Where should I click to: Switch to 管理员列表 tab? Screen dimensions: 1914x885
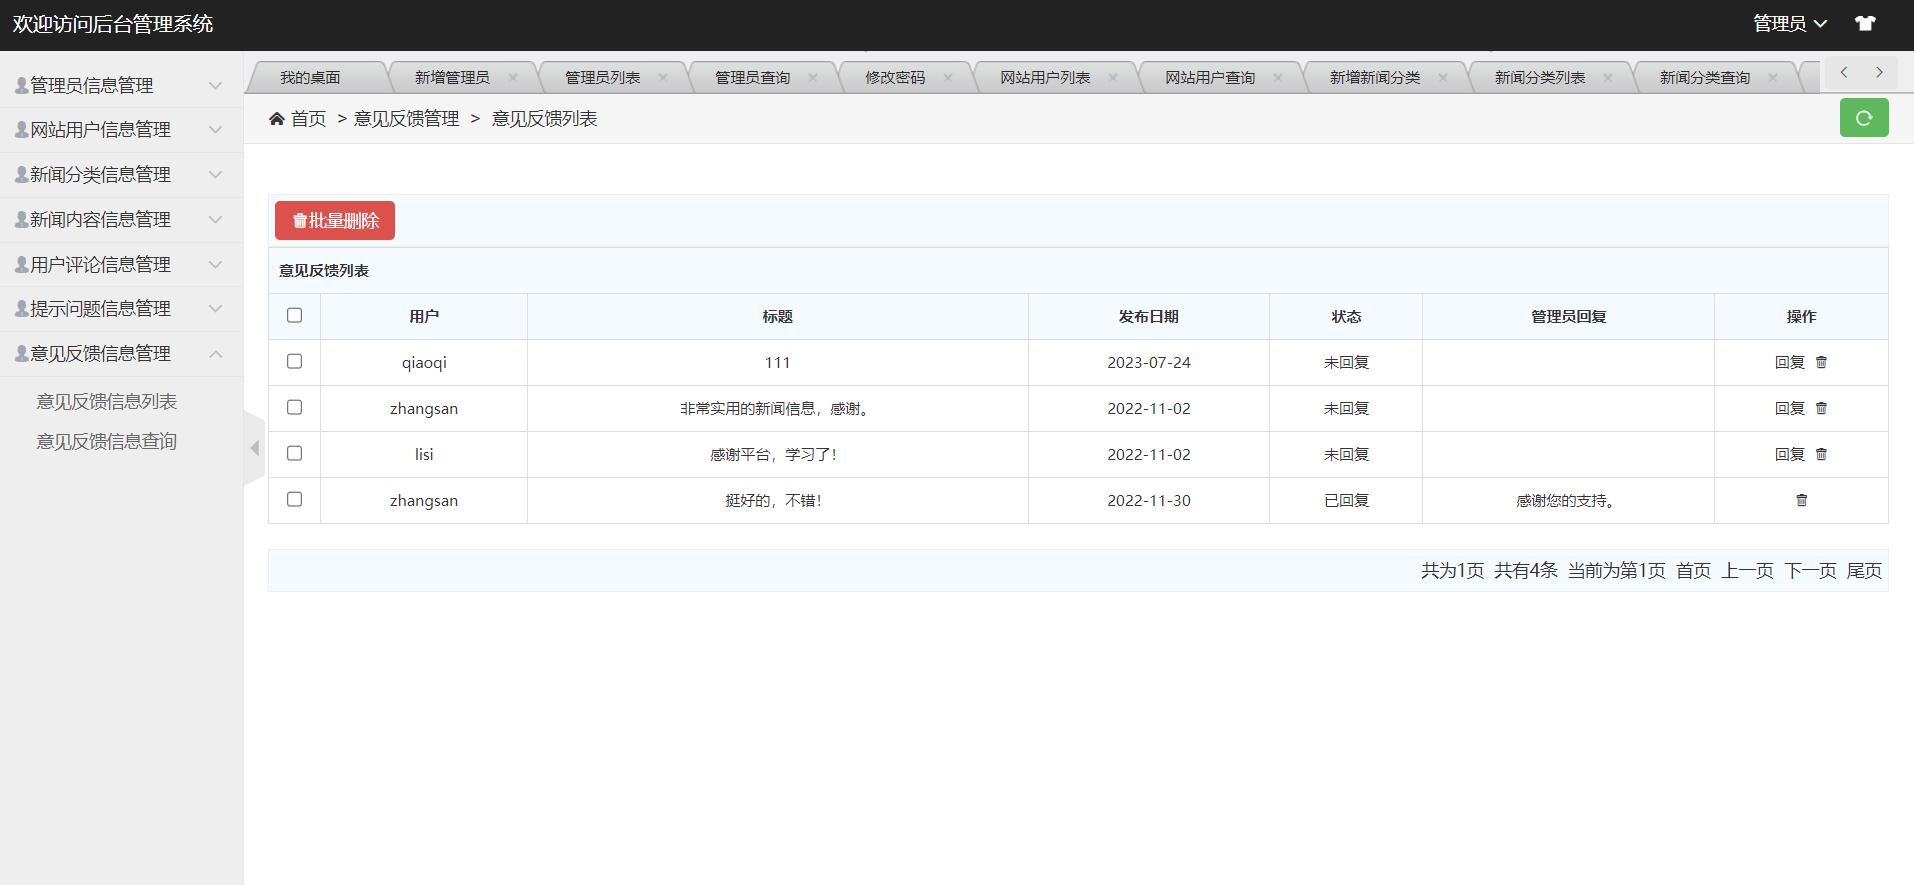602,77
